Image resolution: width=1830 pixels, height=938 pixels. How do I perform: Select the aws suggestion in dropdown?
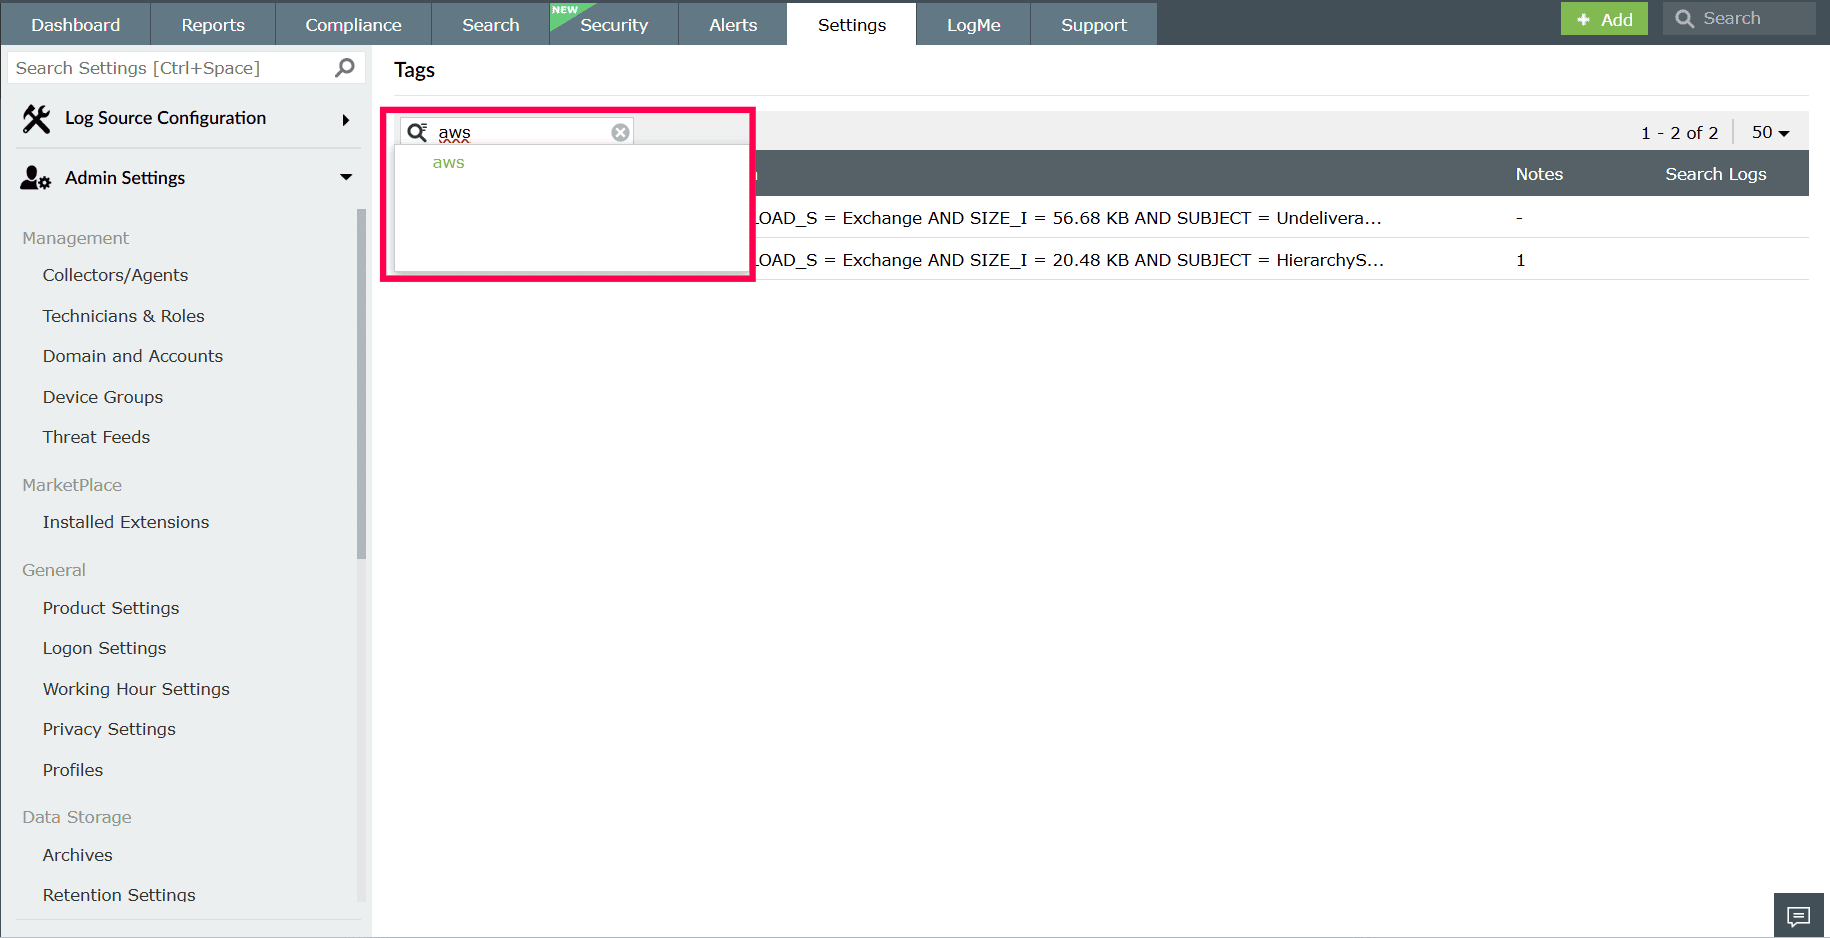[x=449, y=163]
